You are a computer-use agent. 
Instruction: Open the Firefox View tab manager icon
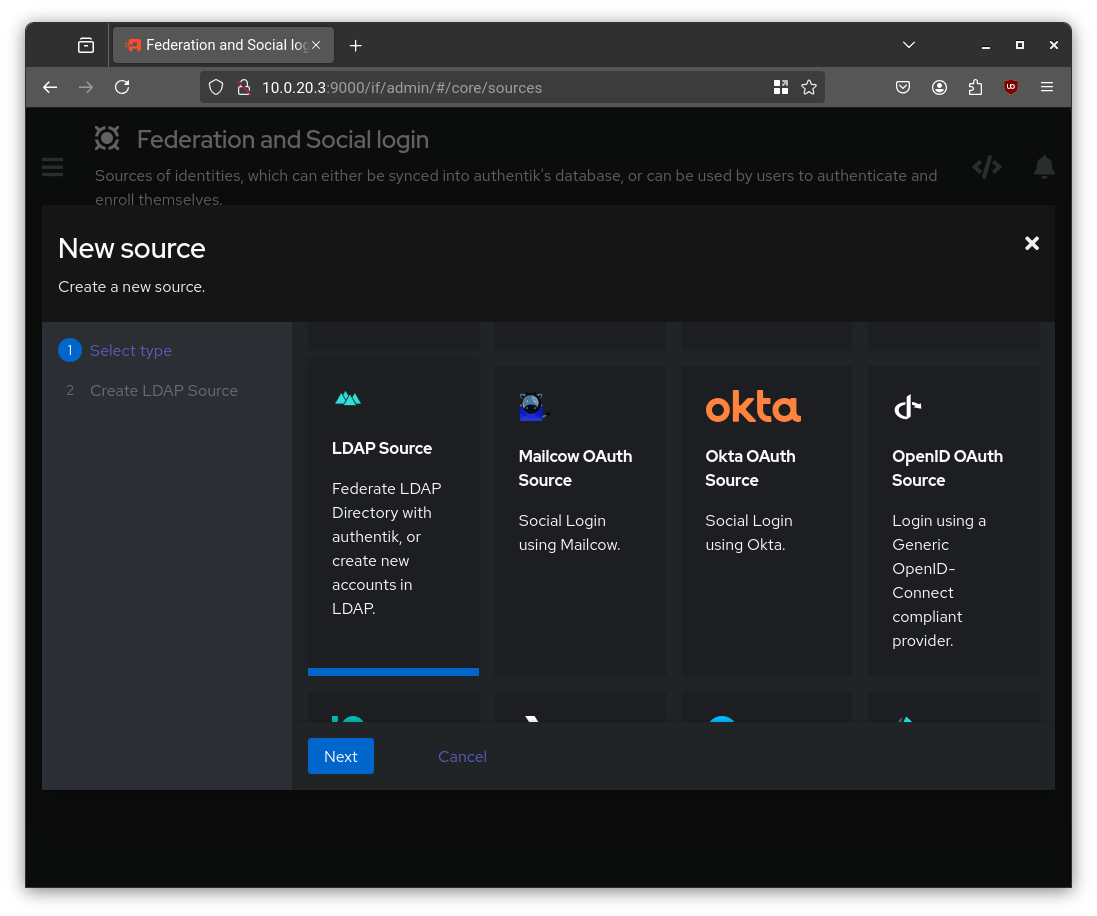click(x=86, y=45)
